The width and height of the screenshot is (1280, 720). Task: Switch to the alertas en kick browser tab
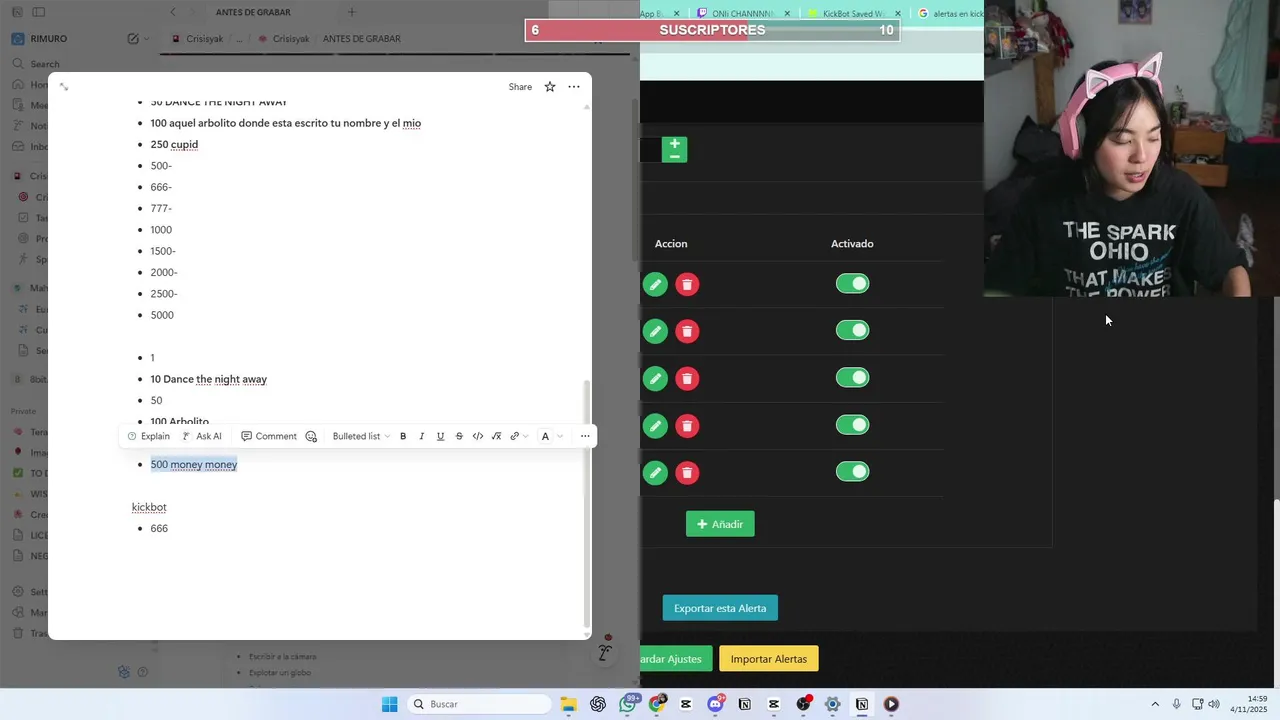tap(948, 13)
